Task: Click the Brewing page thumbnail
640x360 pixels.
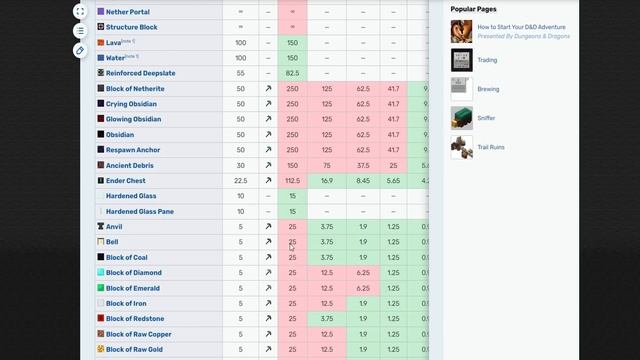Action: 462,89
